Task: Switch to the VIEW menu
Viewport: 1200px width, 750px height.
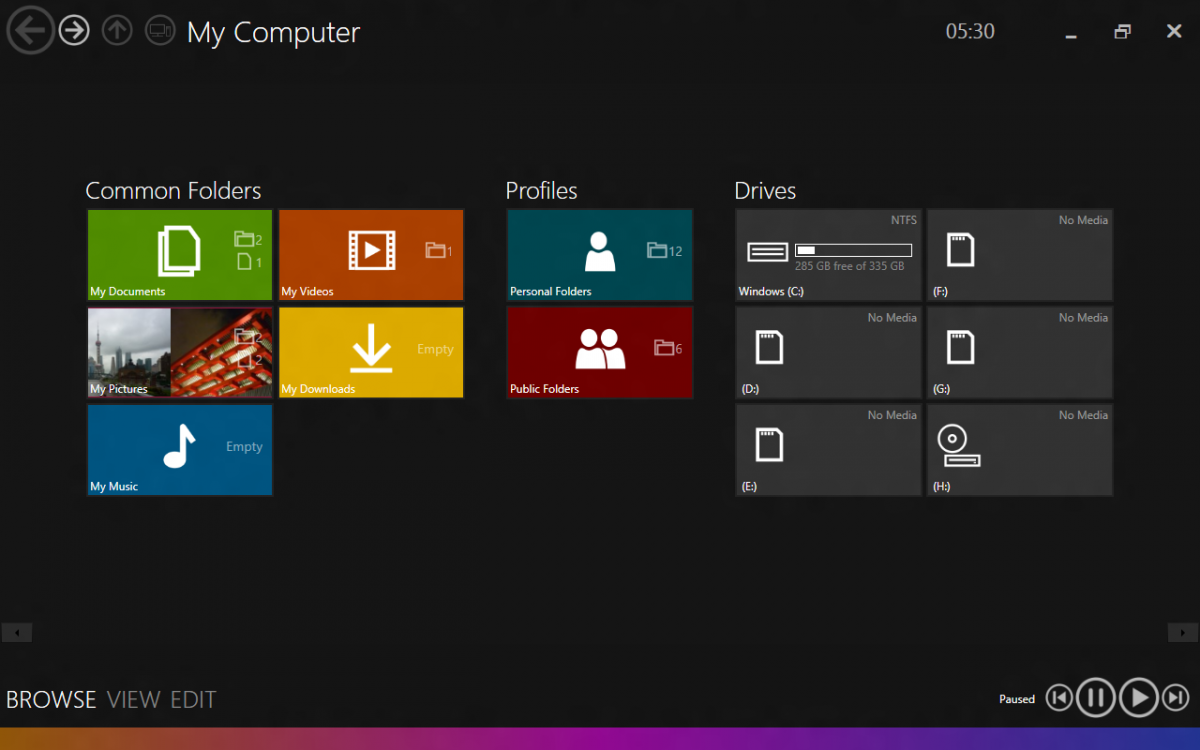Action: (135, 699)
